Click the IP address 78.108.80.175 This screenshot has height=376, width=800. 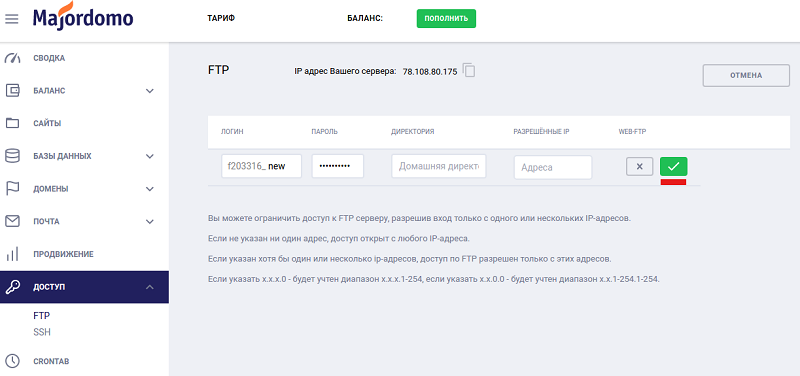click(x=430, y=72)
